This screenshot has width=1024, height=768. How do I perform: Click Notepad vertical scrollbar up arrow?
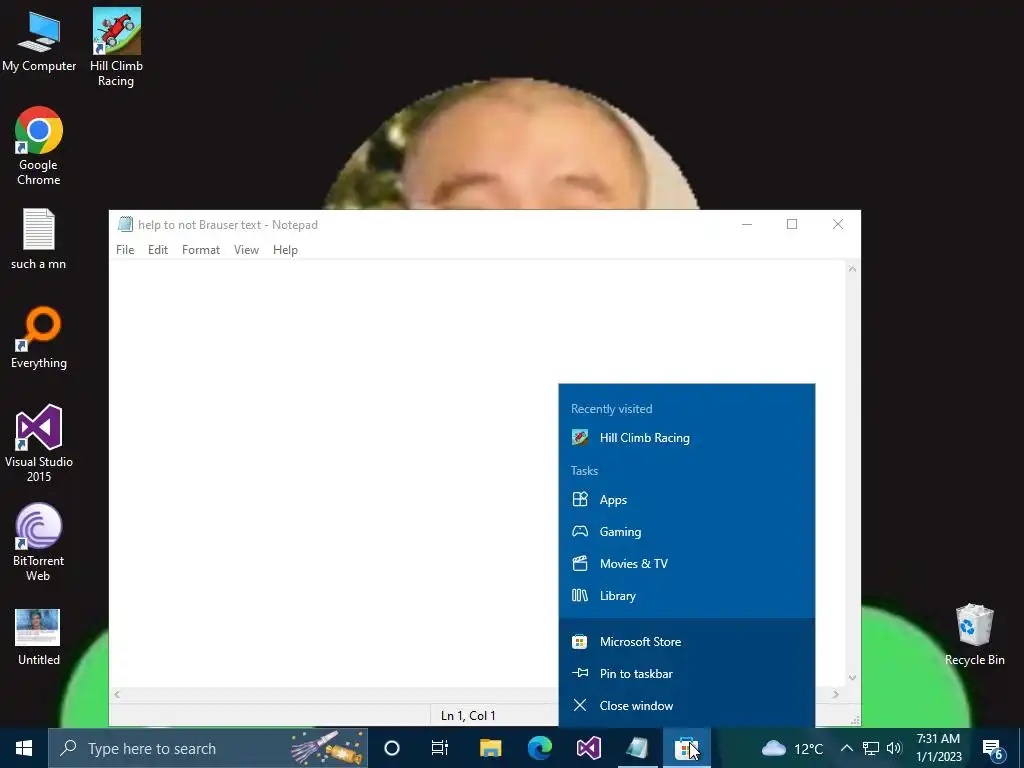[x=852, y=269]
